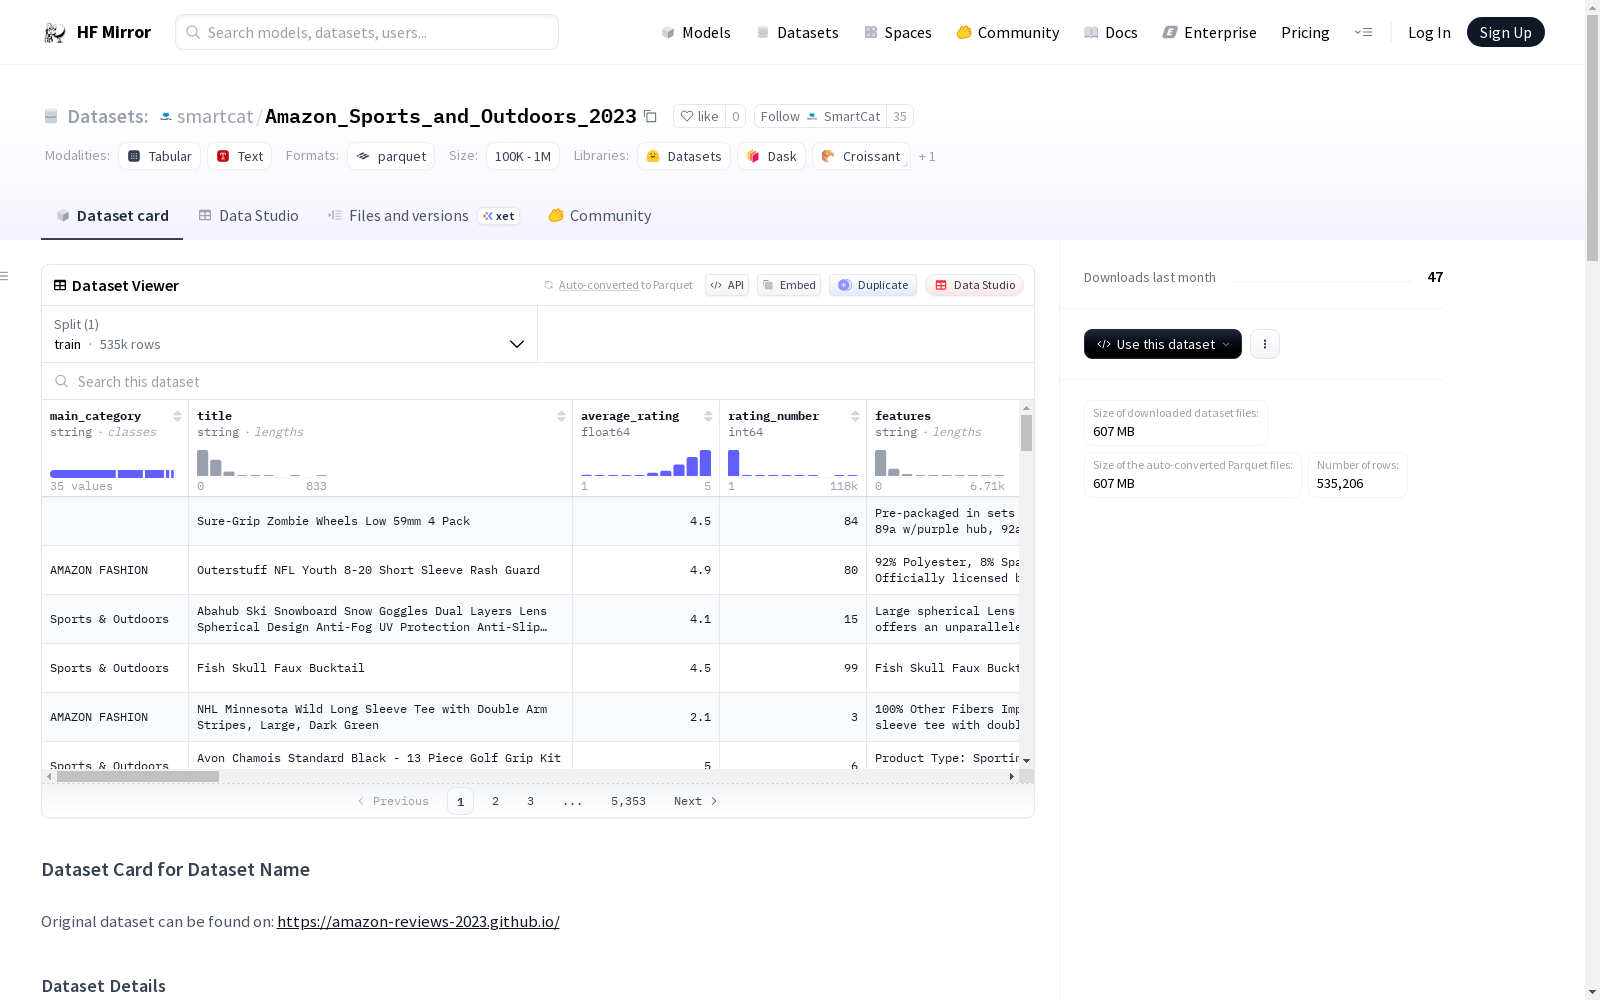The width and height of the screenshot is (1600, 1000).
Task: Switch to the Data Studio tab
Action: [x=248, y=216]
